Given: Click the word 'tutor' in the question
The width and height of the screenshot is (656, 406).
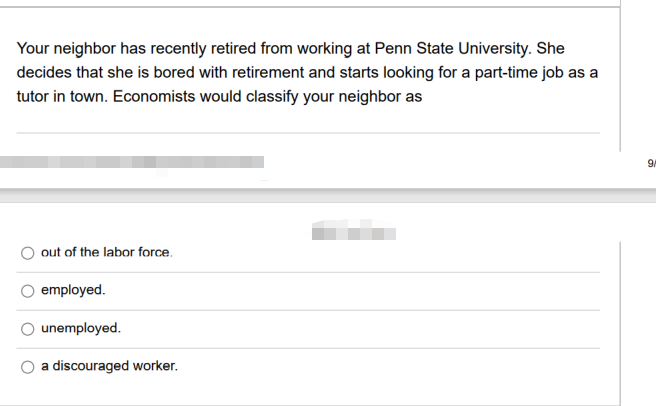Looking at the screenshot, I should [x=32, y=98].
